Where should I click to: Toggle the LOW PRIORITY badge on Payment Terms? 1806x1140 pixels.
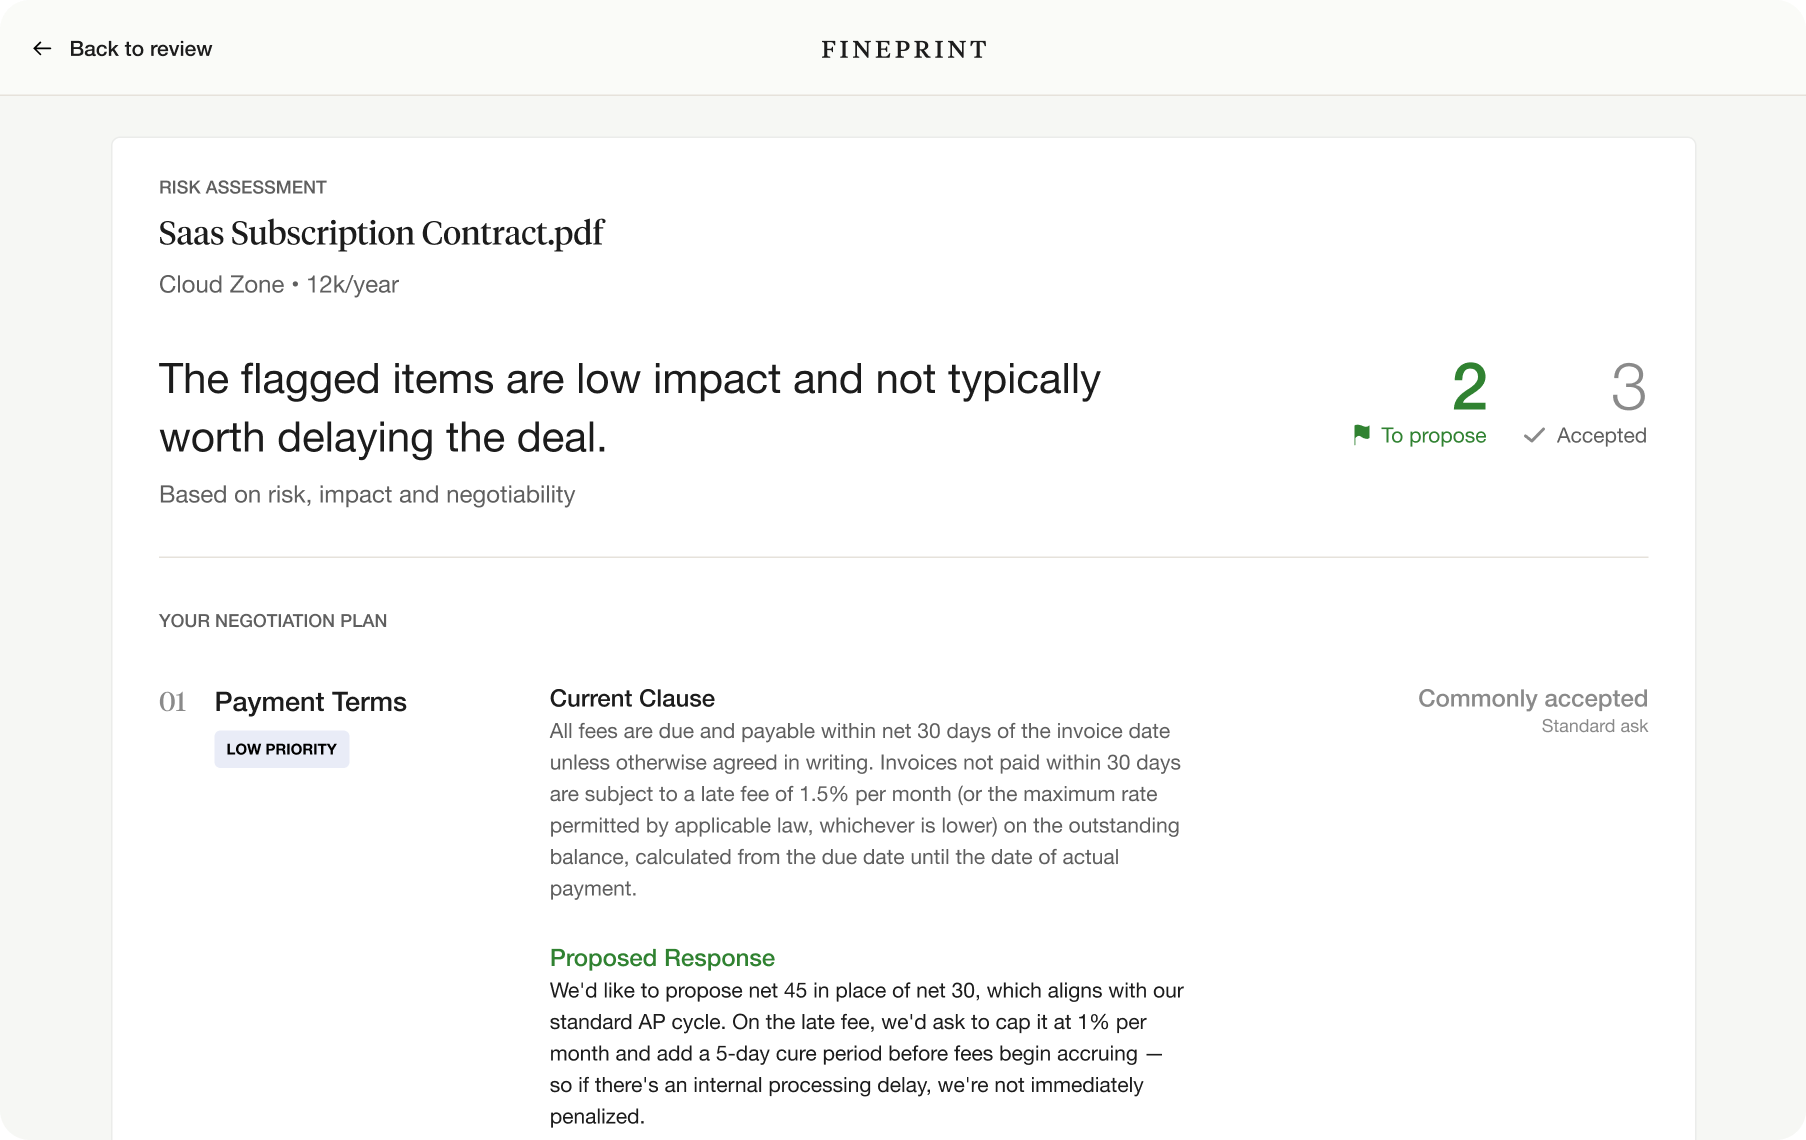(x=281, y=748)
